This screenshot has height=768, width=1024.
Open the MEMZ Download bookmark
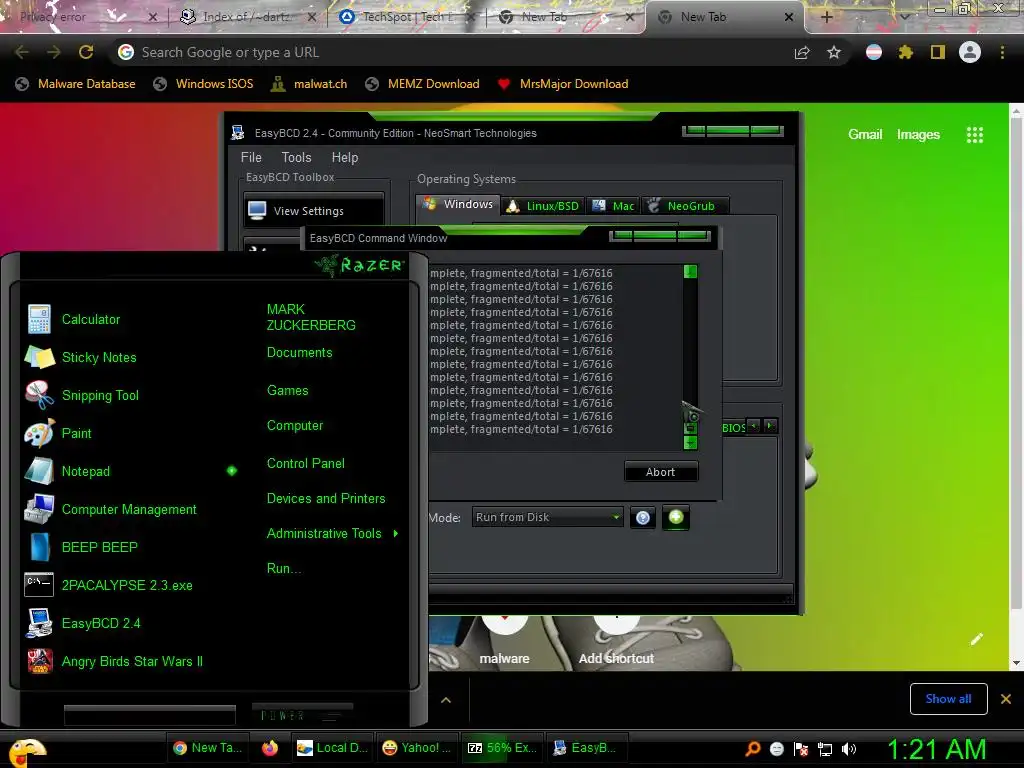pyautogui.click(x=423, y=84)
